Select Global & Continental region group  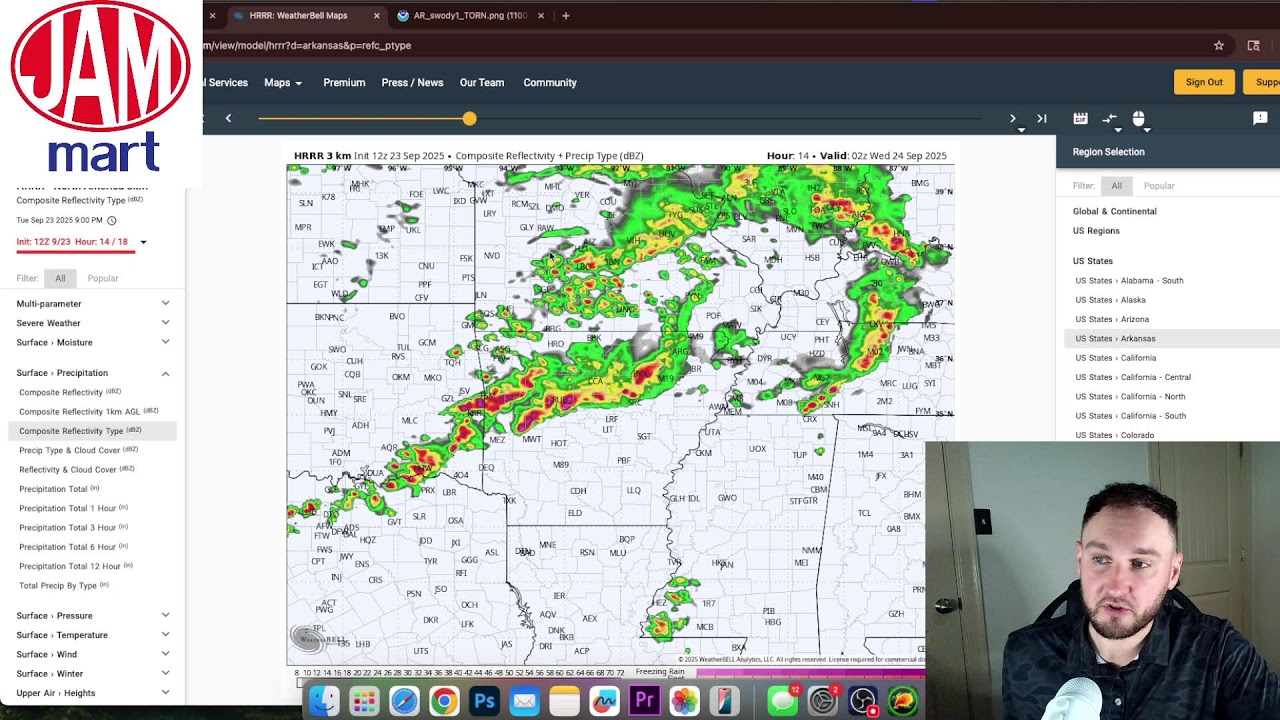[1115, 212]
